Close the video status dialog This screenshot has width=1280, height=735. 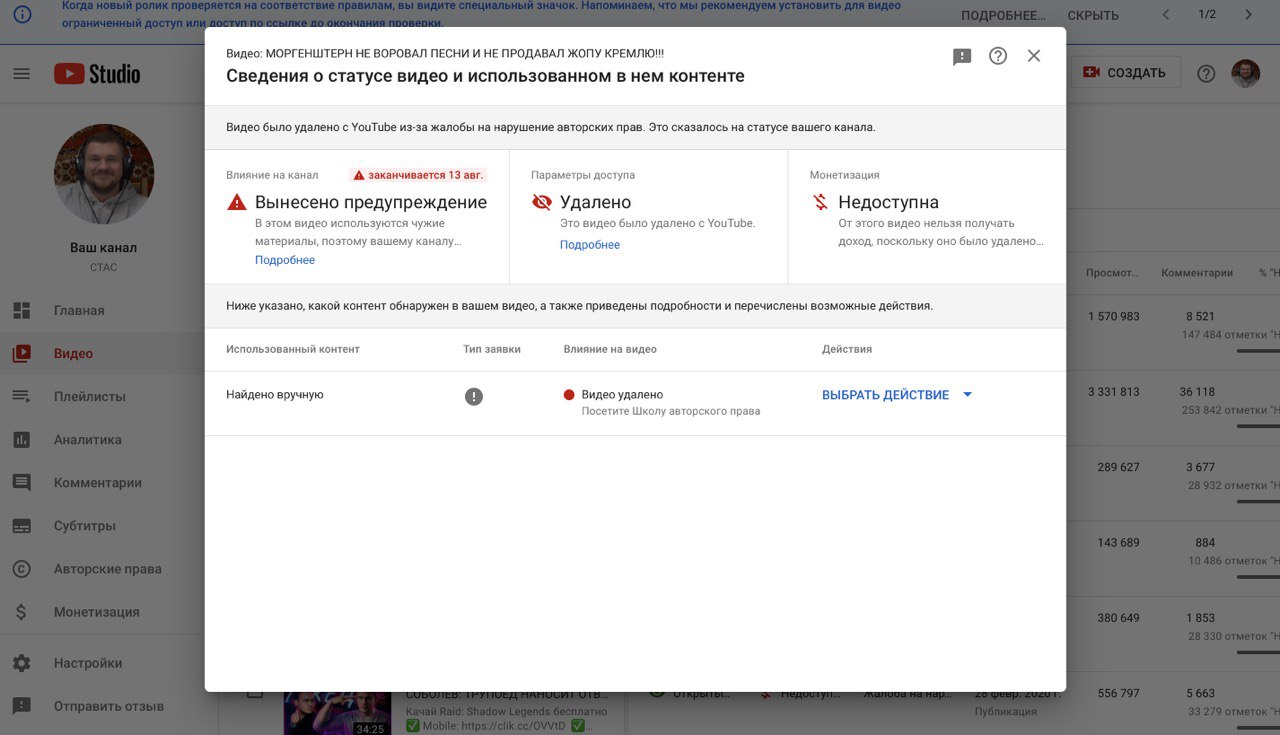click(x=1034, y=56)
